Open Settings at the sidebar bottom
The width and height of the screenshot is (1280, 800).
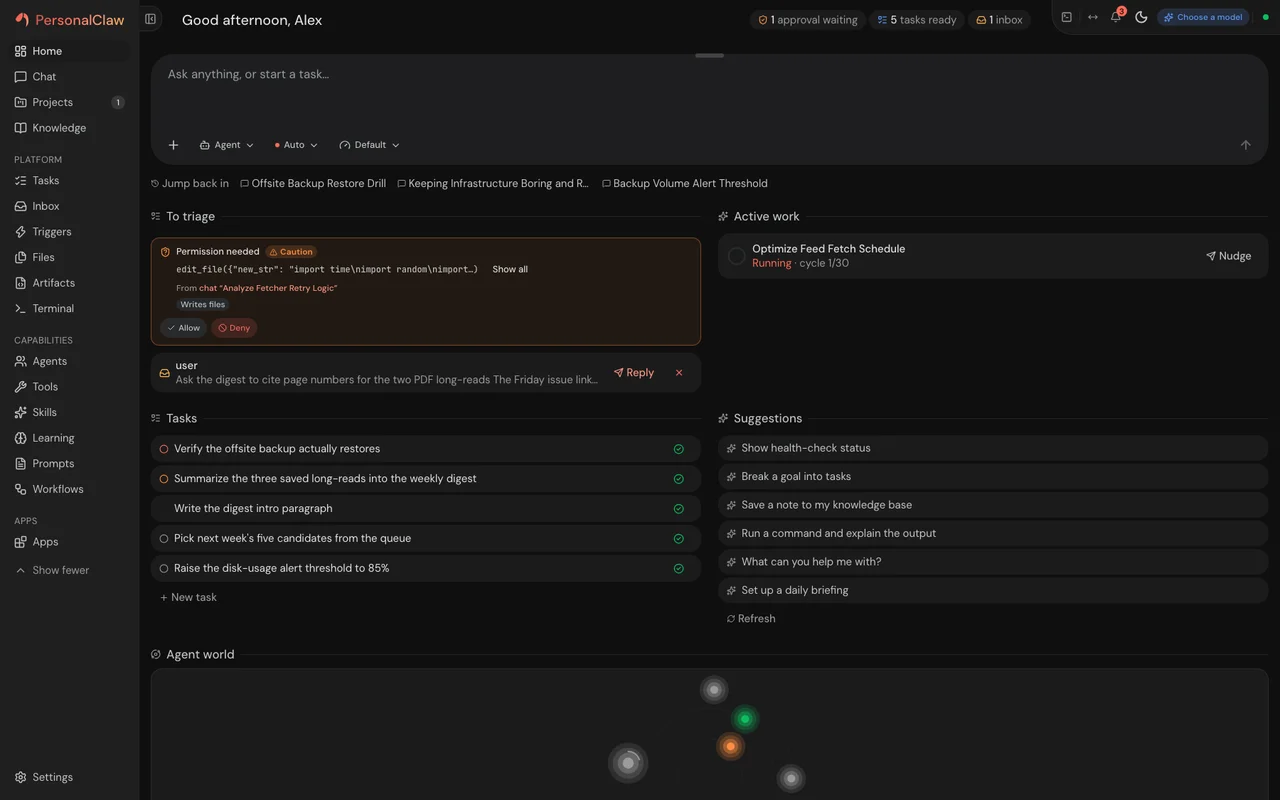[69, 777]
